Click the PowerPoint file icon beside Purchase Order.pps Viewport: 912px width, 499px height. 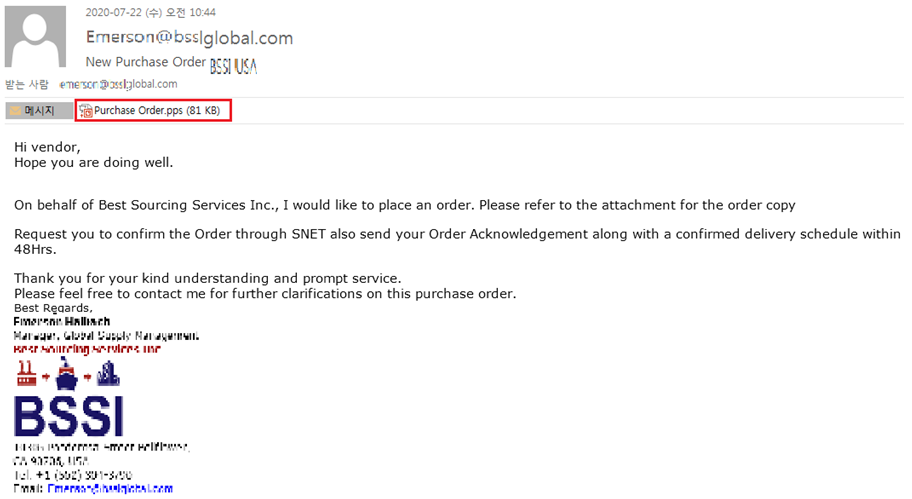pyautogui.click(x=86, y=111)
